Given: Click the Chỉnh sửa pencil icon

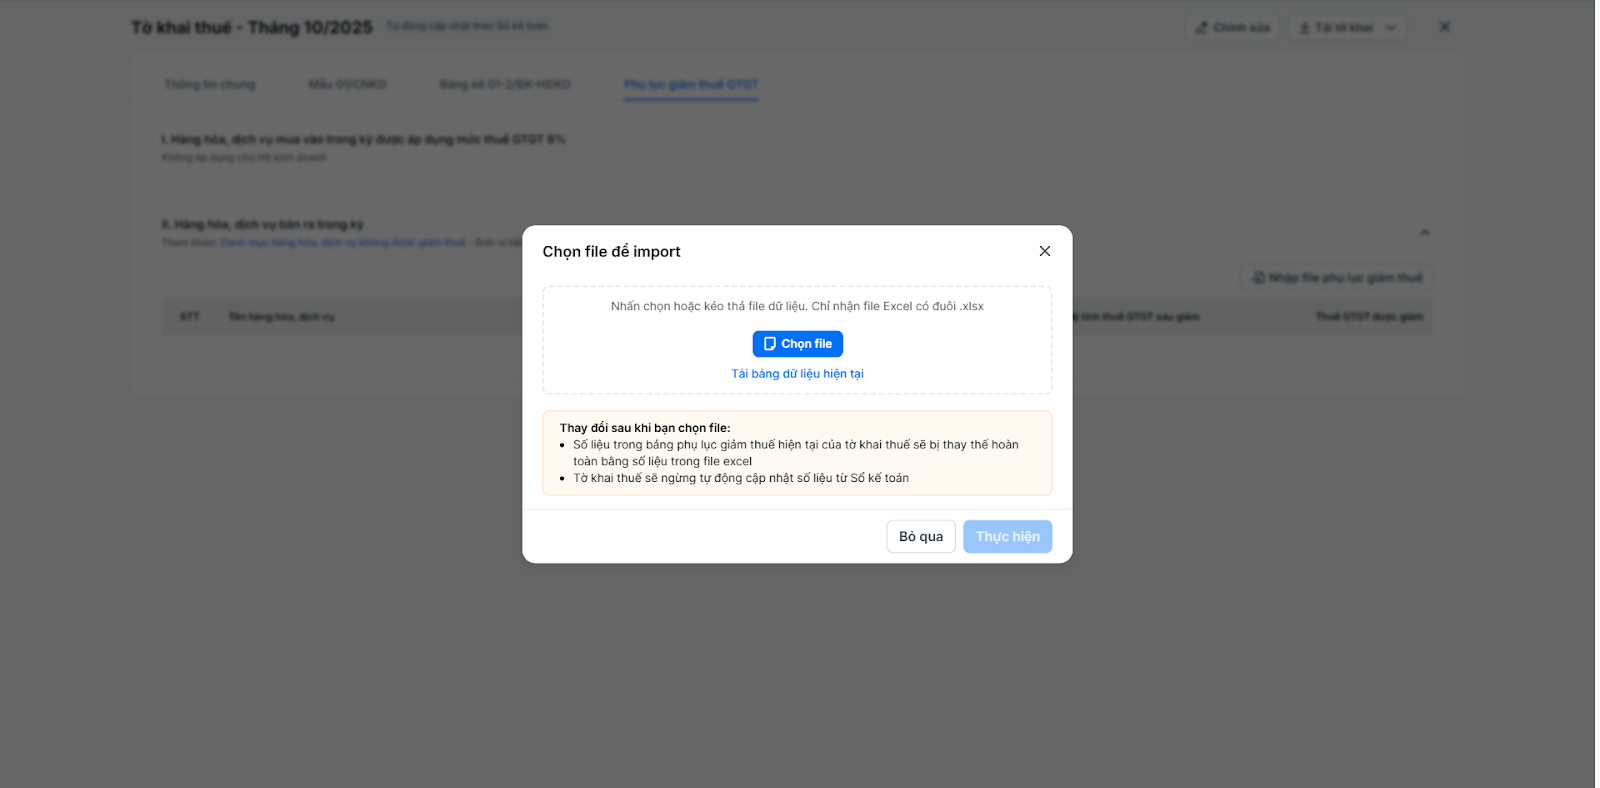Looking at the screenshot, I should (x=1201, y=28).
